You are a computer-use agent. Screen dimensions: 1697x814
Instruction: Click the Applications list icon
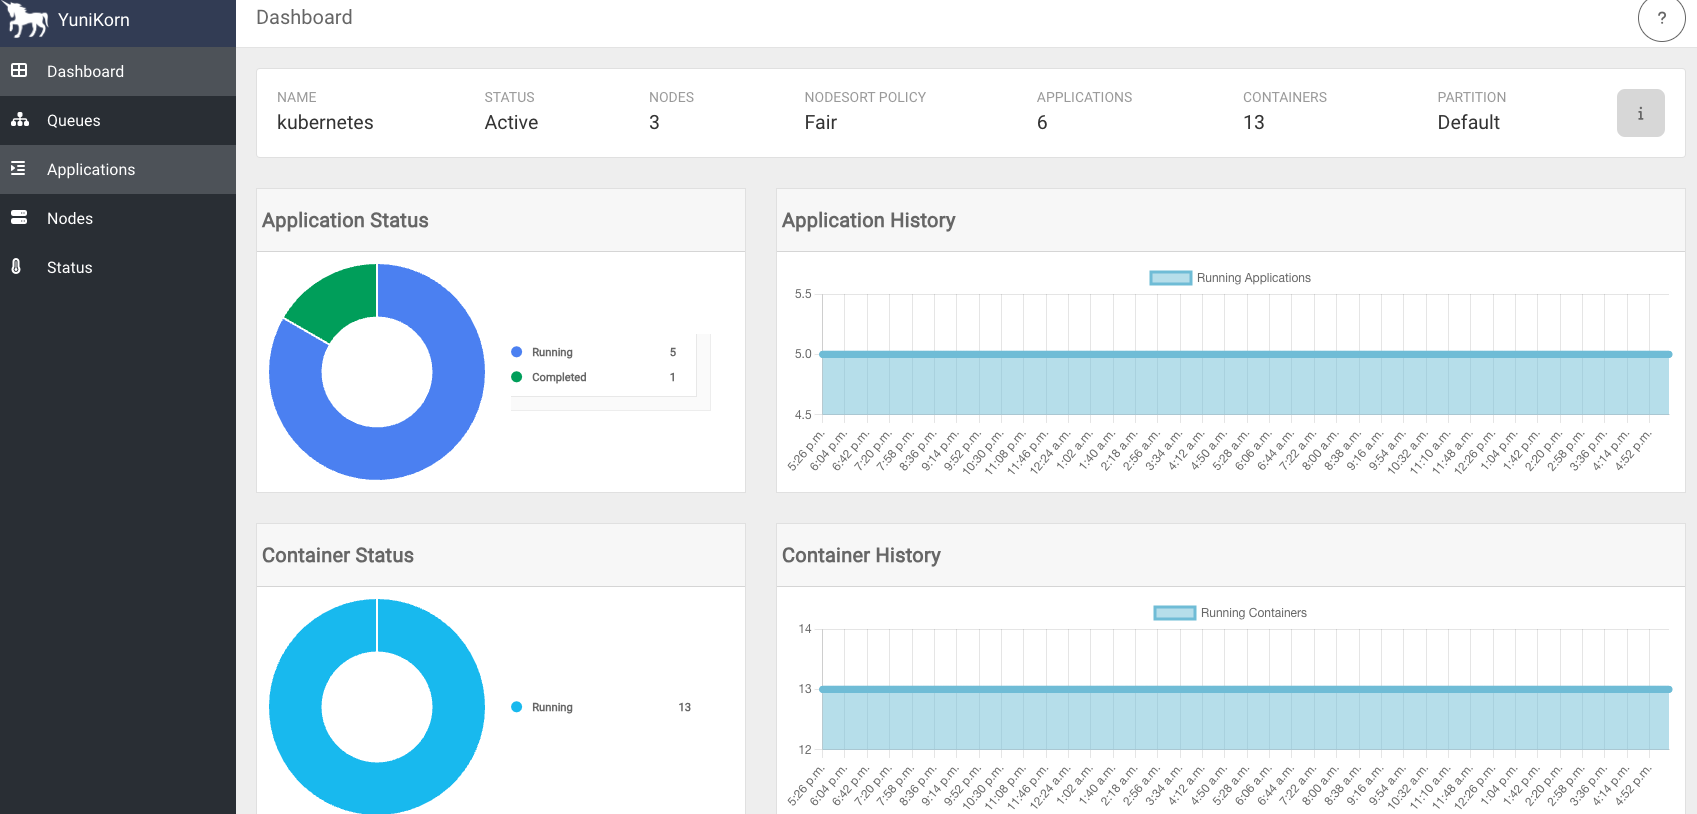coord(18,169)
